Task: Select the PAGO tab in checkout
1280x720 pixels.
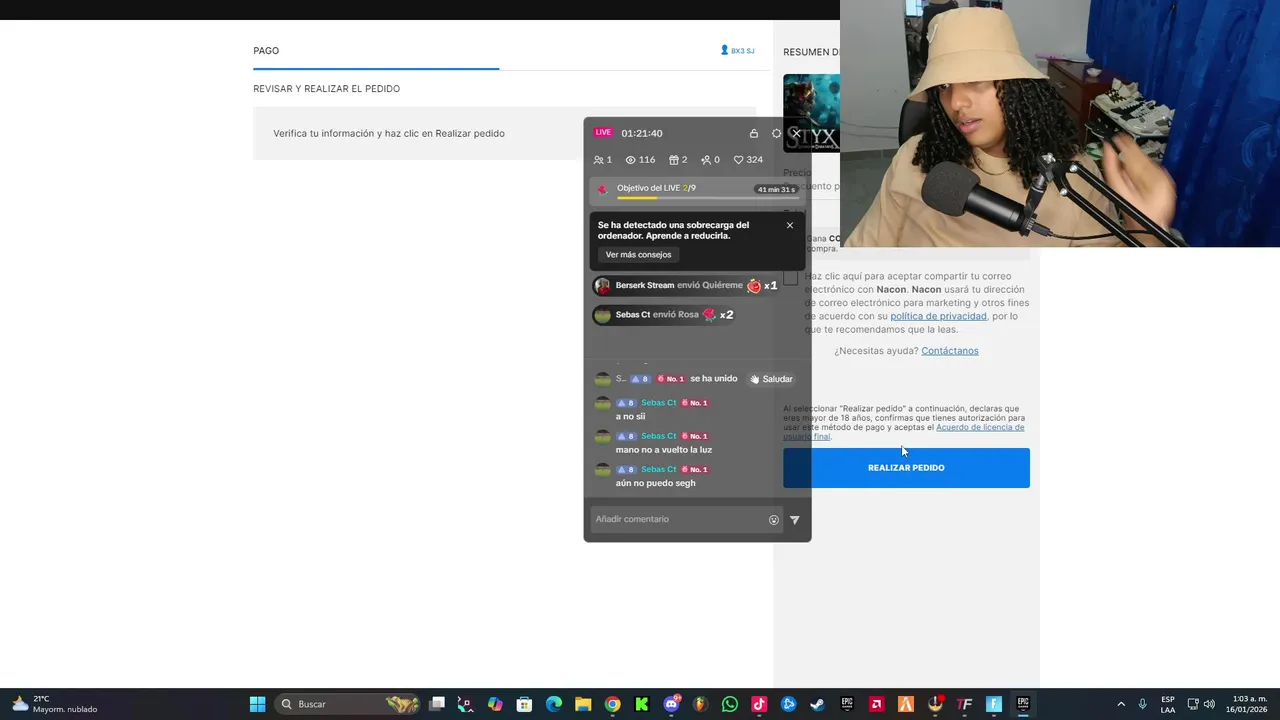Action: coord(266,51)
